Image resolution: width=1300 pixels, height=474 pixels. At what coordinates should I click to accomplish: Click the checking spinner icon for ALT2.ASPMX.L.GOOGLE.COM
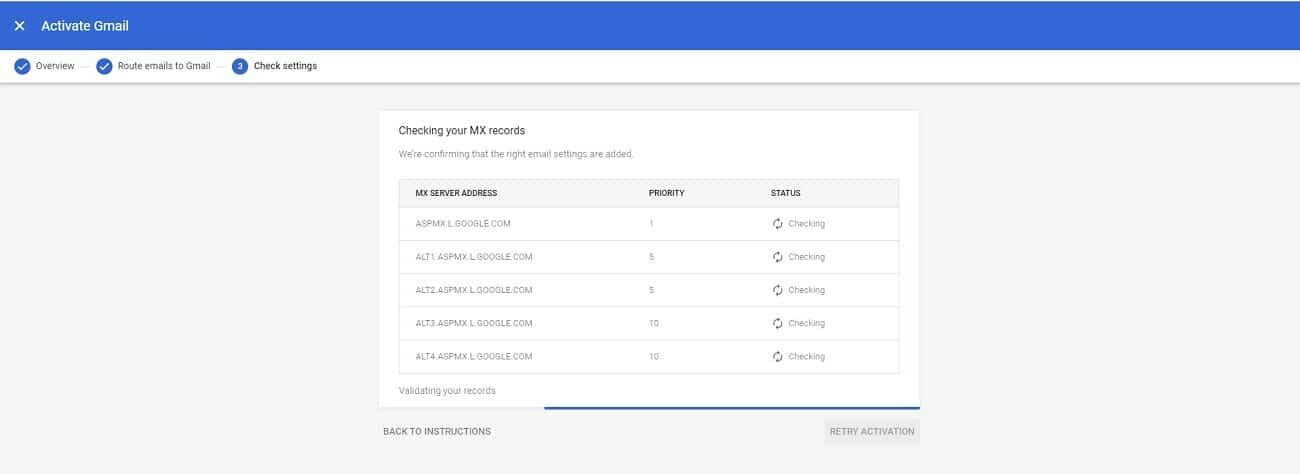click(778, 290)
